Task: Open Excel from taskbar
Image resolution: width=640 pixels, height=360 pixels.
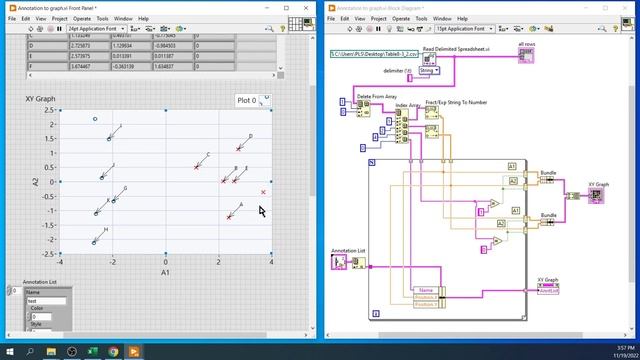Action: (93, 351)
